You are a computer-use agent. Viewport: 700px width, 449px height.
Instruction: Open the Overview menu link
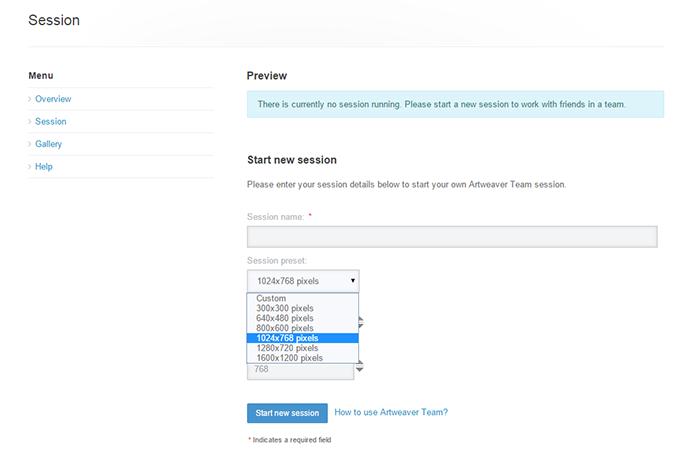52,99
